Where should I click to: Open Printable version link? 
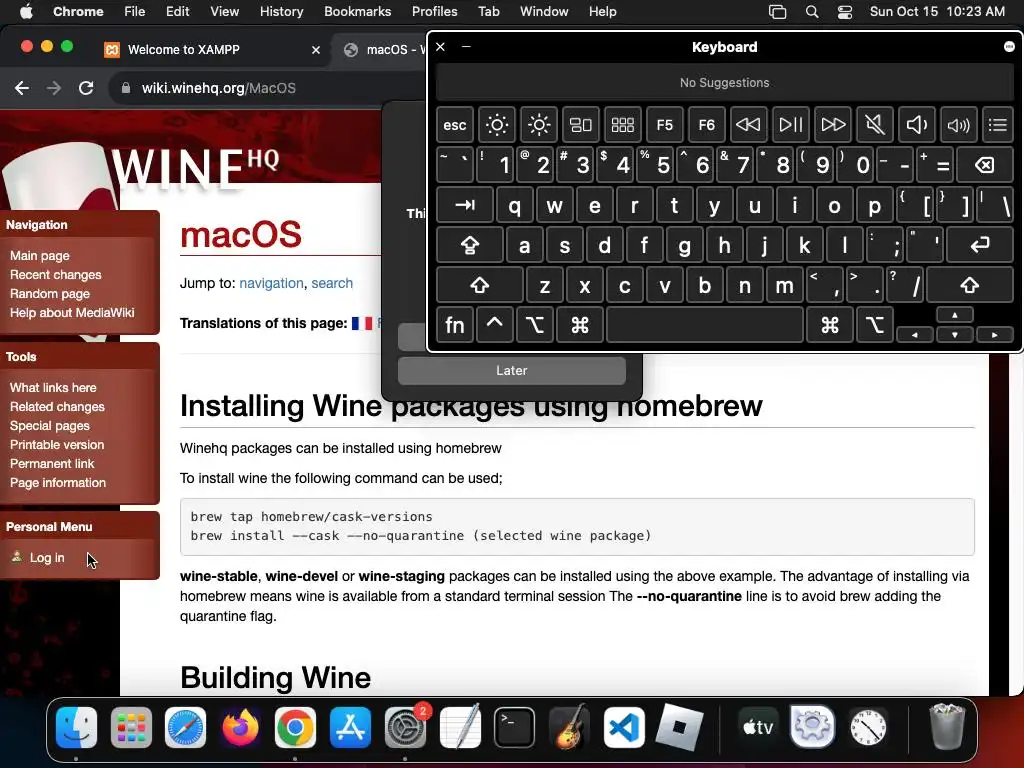click(x=57, y=445)
